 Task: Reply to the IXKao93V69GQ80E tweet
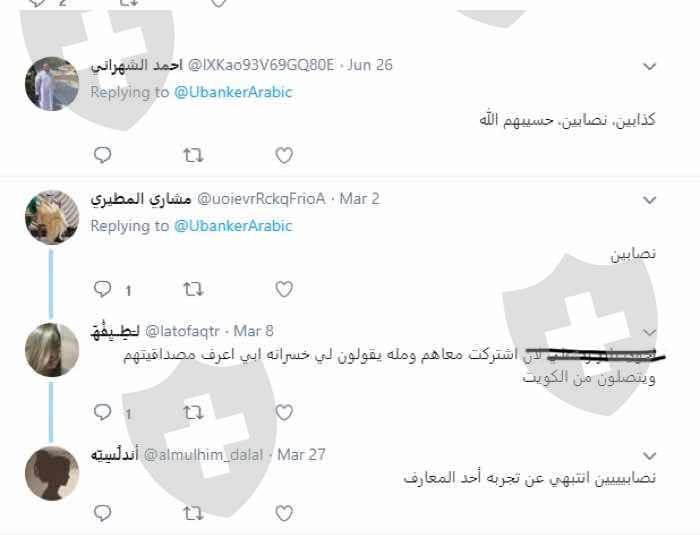pyautogui.click(x=103, y=155)
